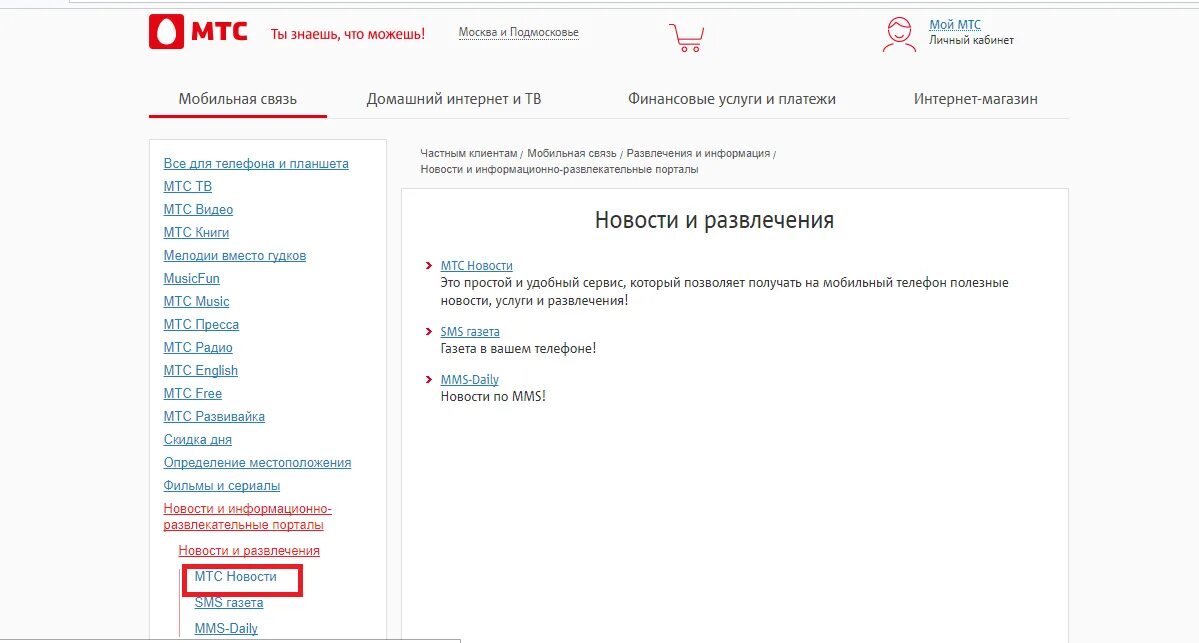Open Определение местоположения link
This screenshot has height=643, width=1199.
257,463
